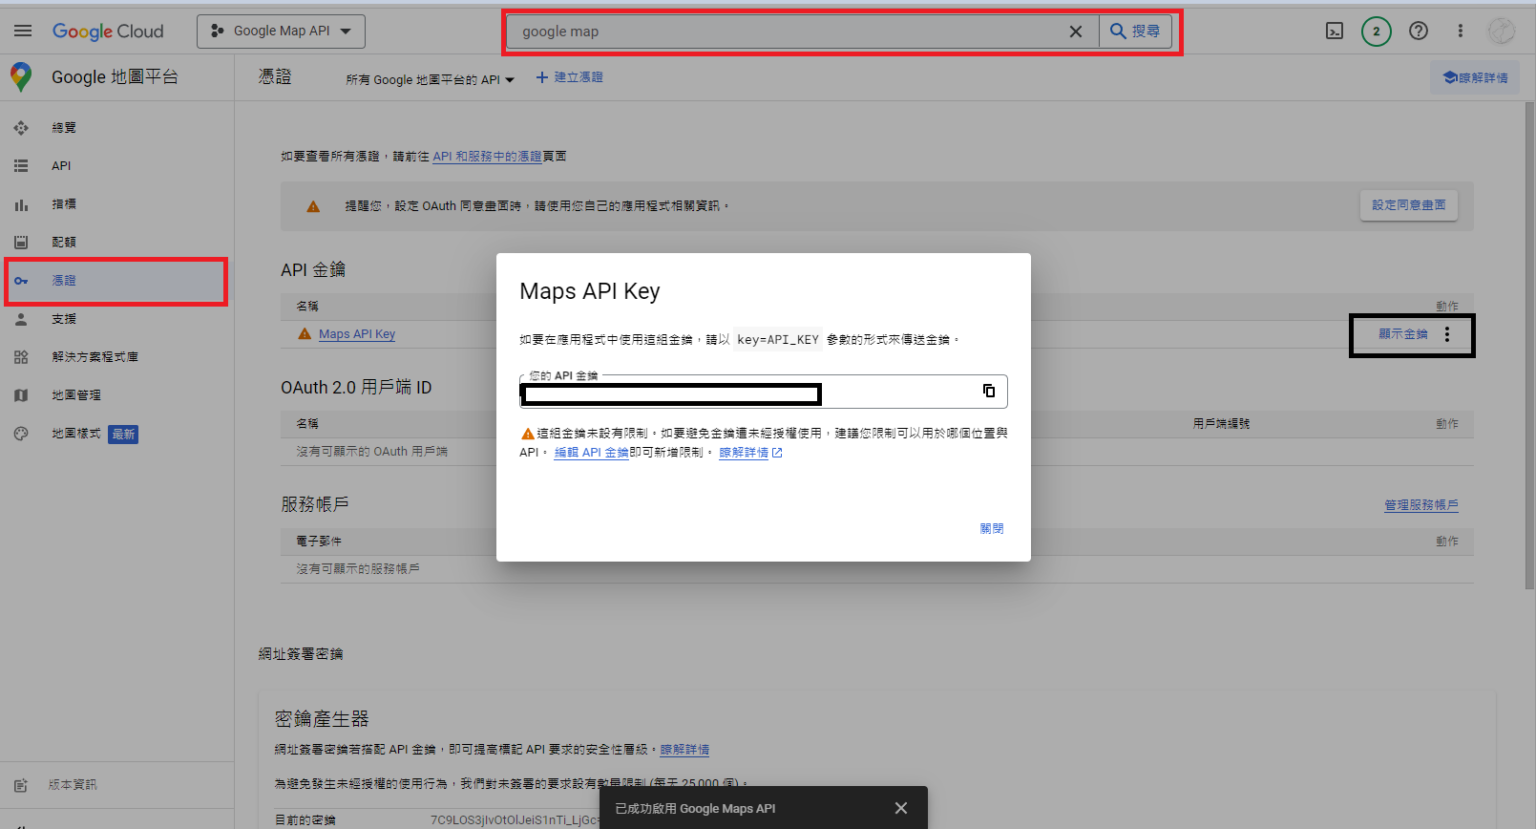Open the top-right more options icon
Image resolution: width=1536 pixels, height=829 pixels.
(1459, 31)
